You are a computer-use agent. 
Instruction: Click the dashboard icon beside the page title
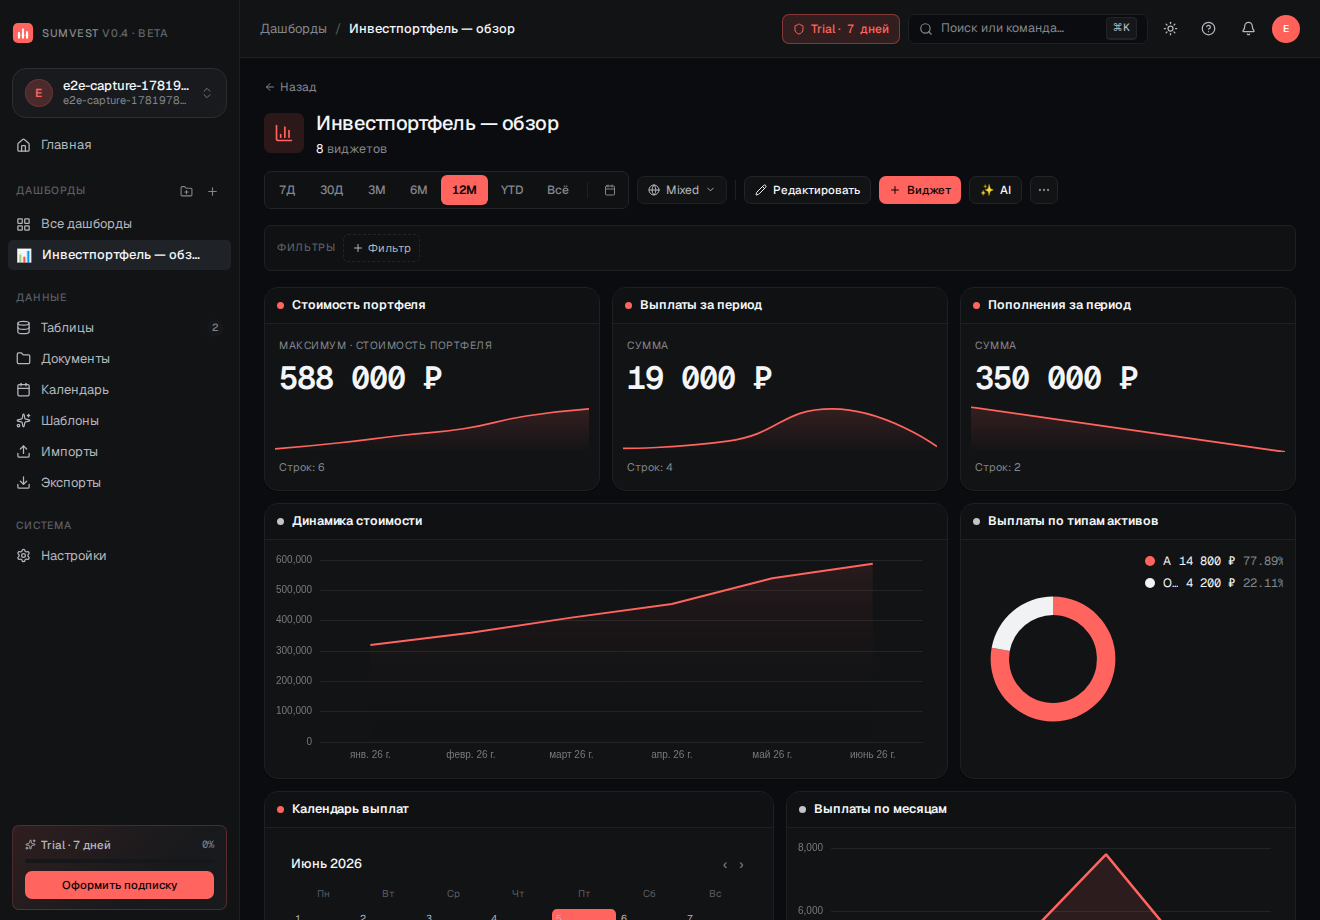coord(284,133)
